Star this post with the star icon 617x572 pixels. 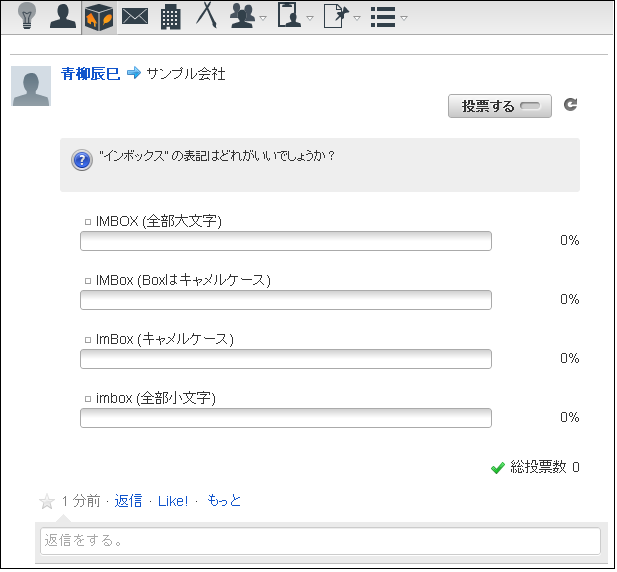[x=47, y=502]
